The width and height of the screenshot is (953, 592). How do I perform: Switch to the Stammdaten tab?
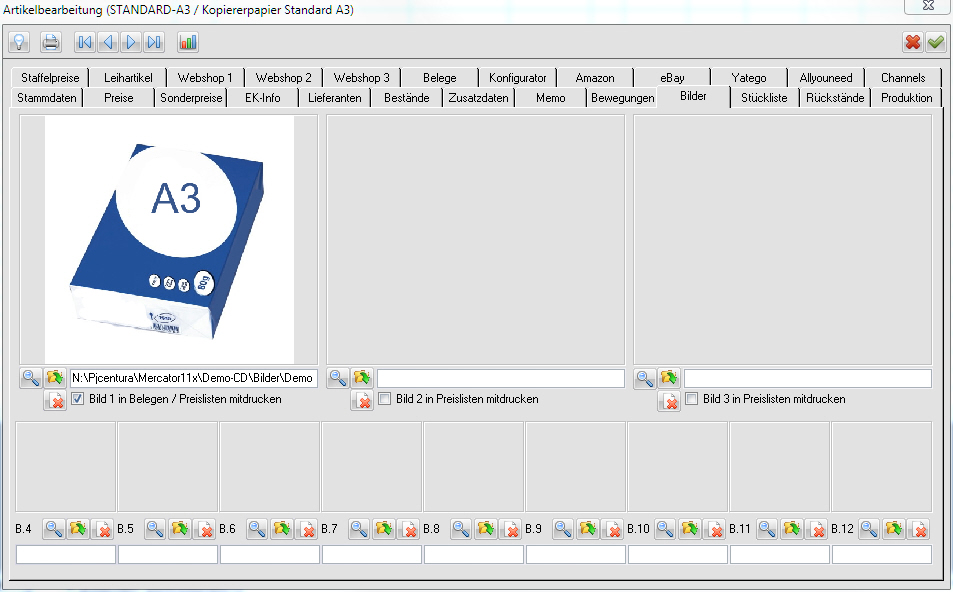pos(47,98)
